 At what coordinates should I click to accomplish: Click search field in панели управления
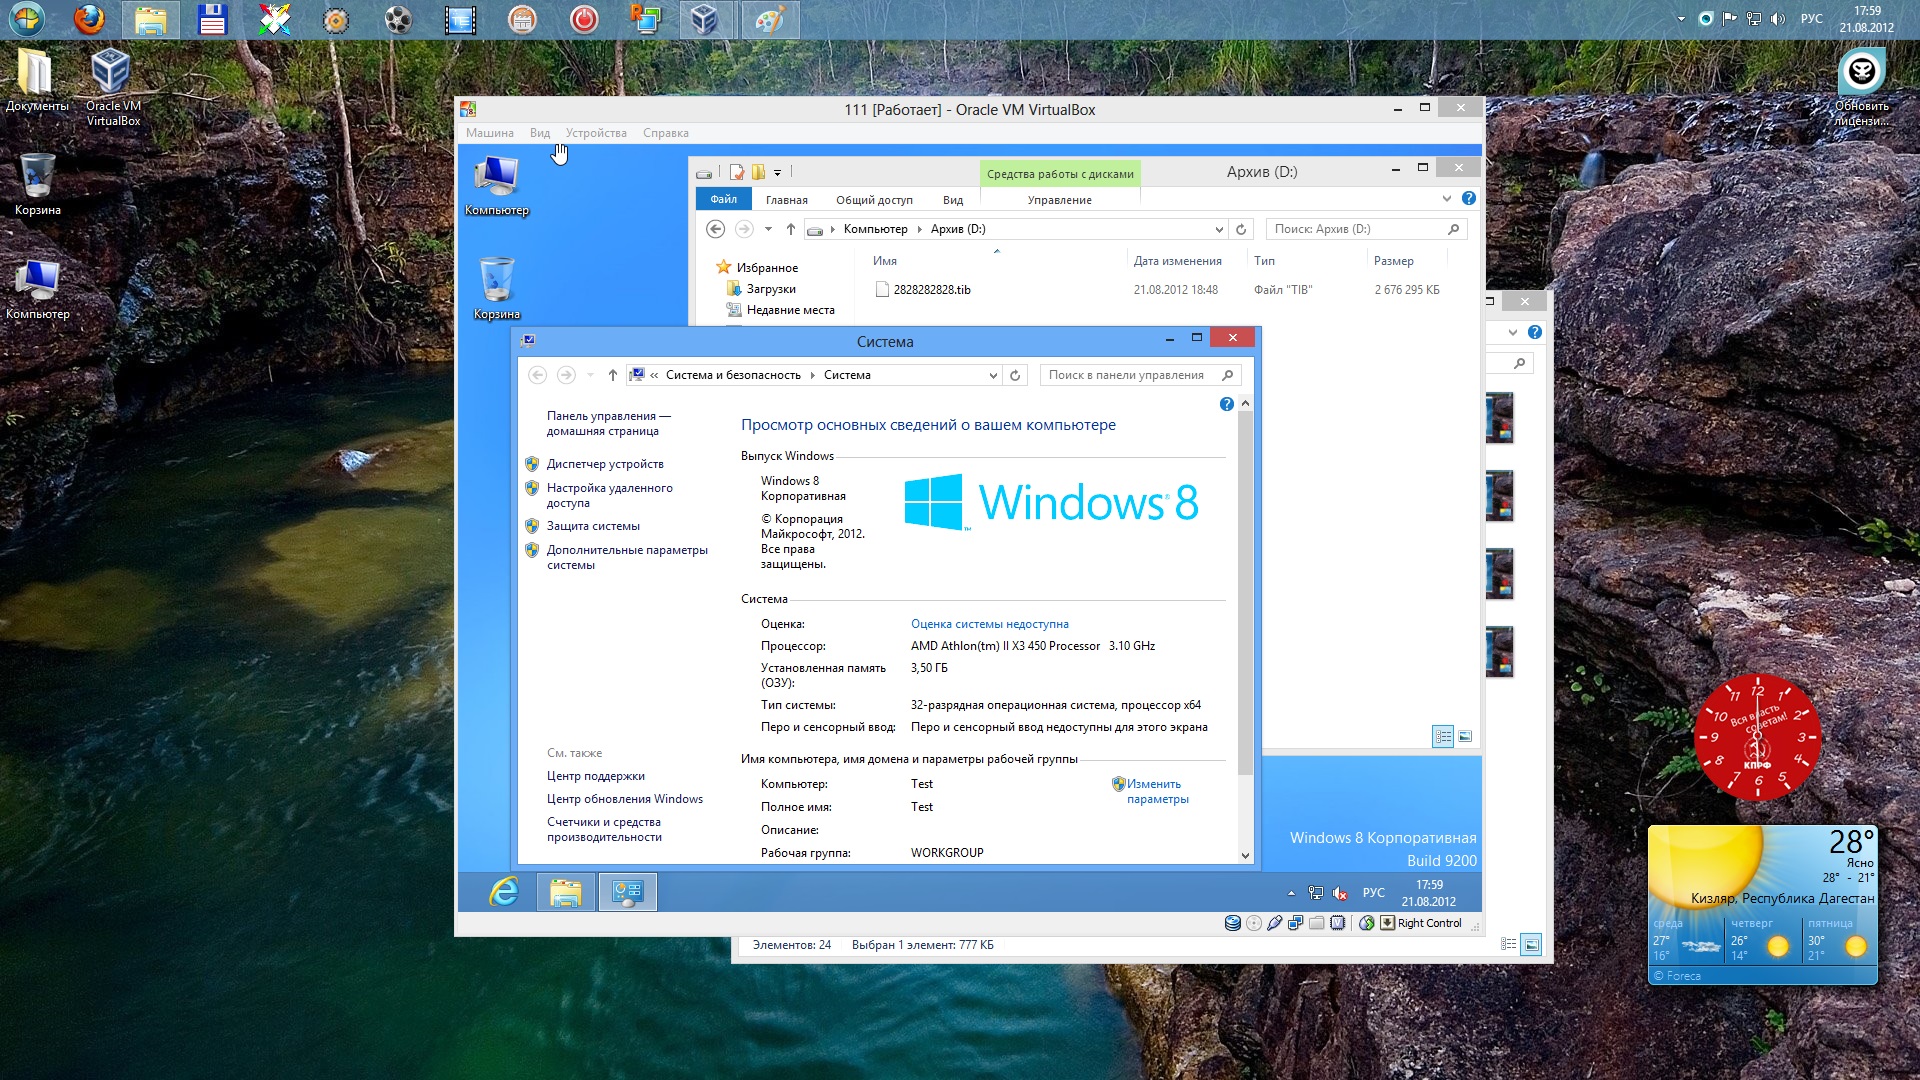1140,375
